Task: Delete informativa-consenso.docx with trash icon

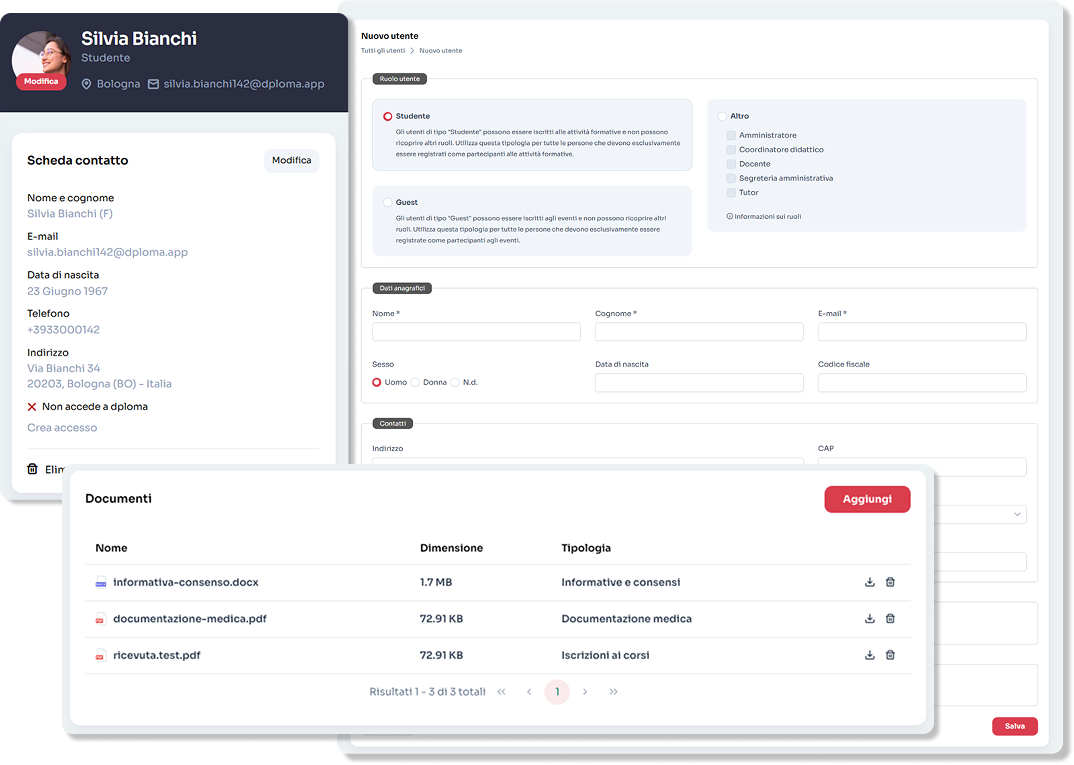Action: 890,582
